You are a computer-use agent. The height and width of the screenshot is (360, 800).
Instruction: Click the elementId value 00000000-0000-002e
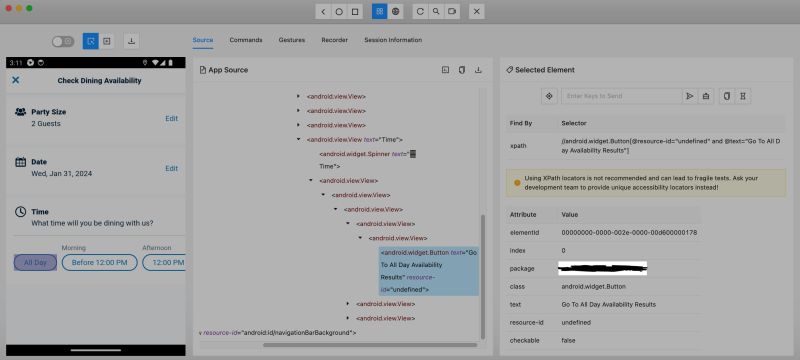(629, 233)
